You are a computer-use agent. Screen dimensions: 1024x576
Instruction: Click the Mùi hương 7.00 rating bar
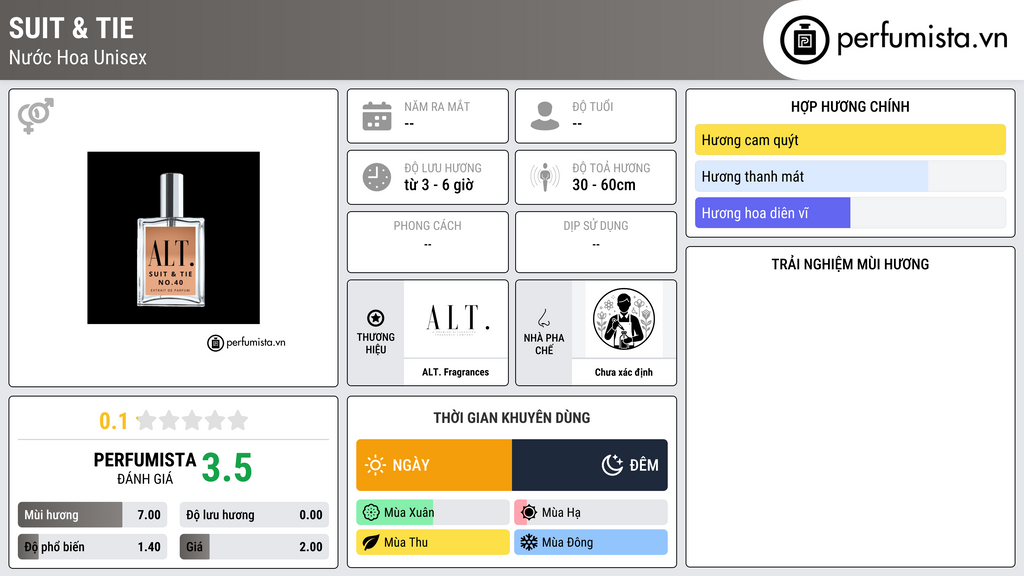click(x=93, y=515)
